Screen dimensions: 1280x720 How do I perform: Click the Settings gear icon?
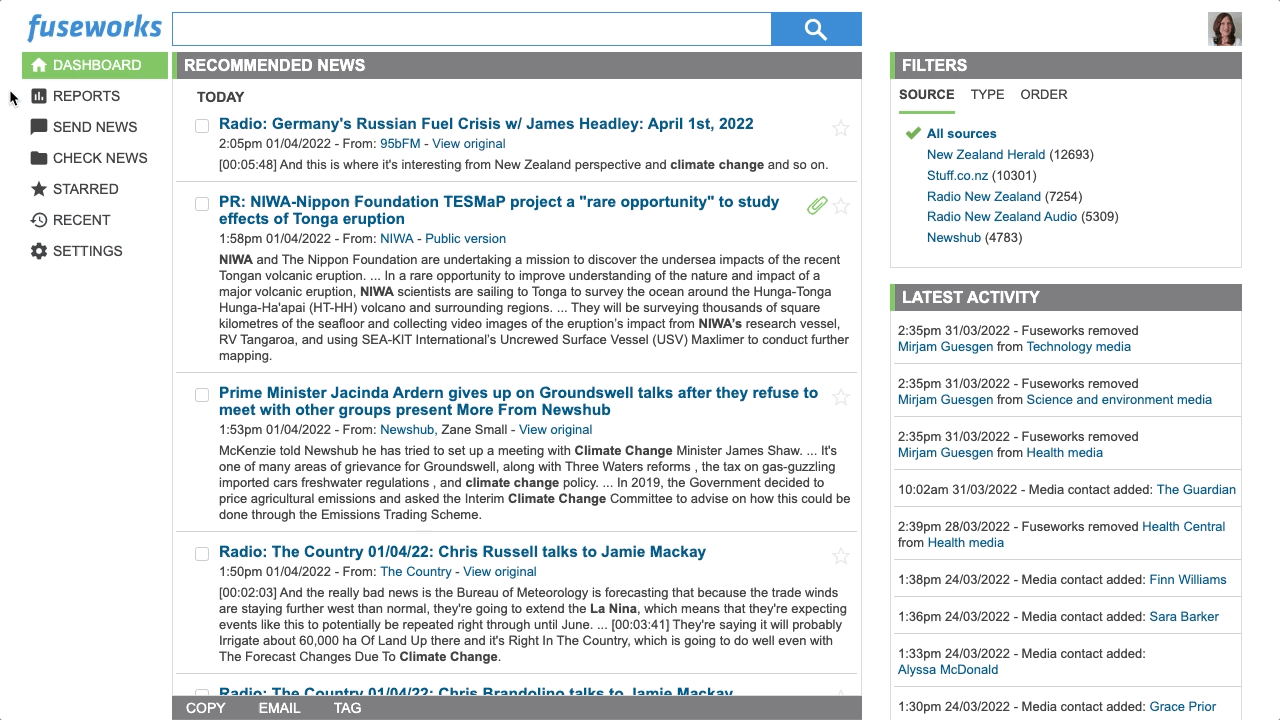(39, 251)
